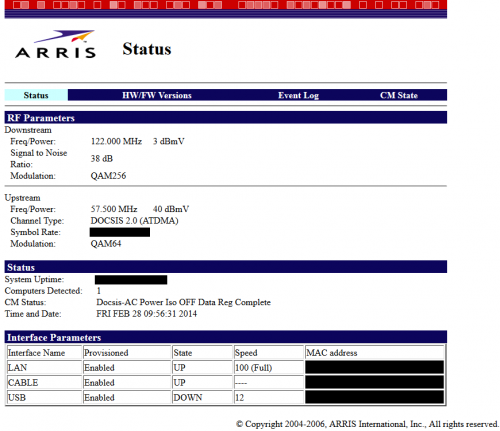This screenshot has height=431, width=500.
Task: Click the Status page title heading
Action: pos(147,49)
